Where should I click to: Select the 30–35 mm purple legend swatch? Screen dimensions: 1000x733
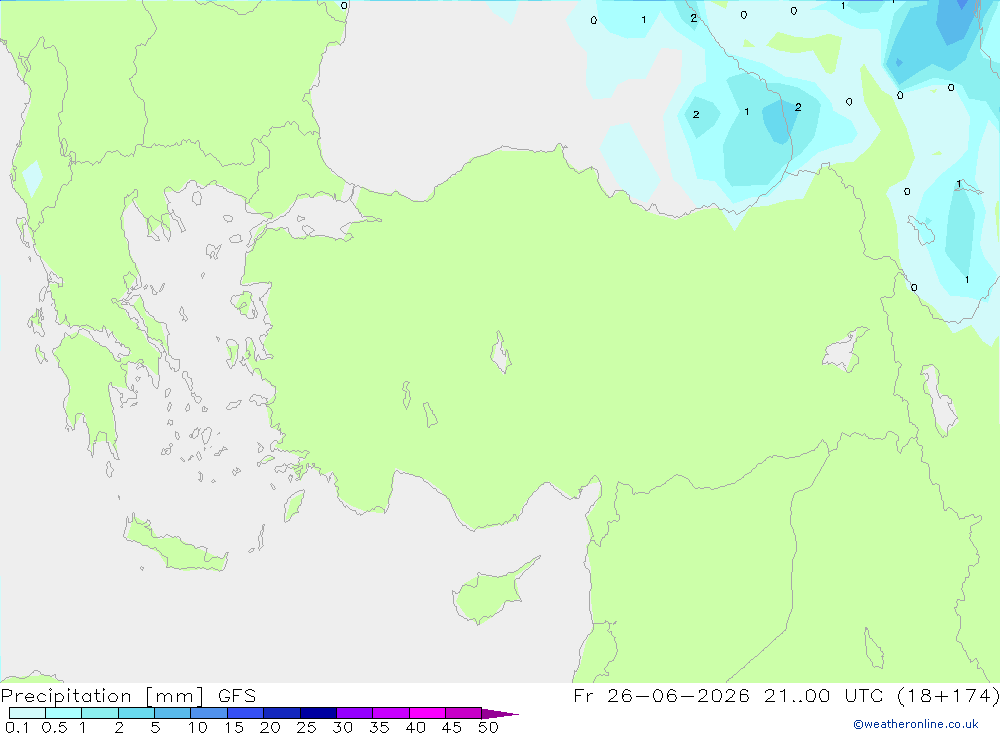click(355, 713)
